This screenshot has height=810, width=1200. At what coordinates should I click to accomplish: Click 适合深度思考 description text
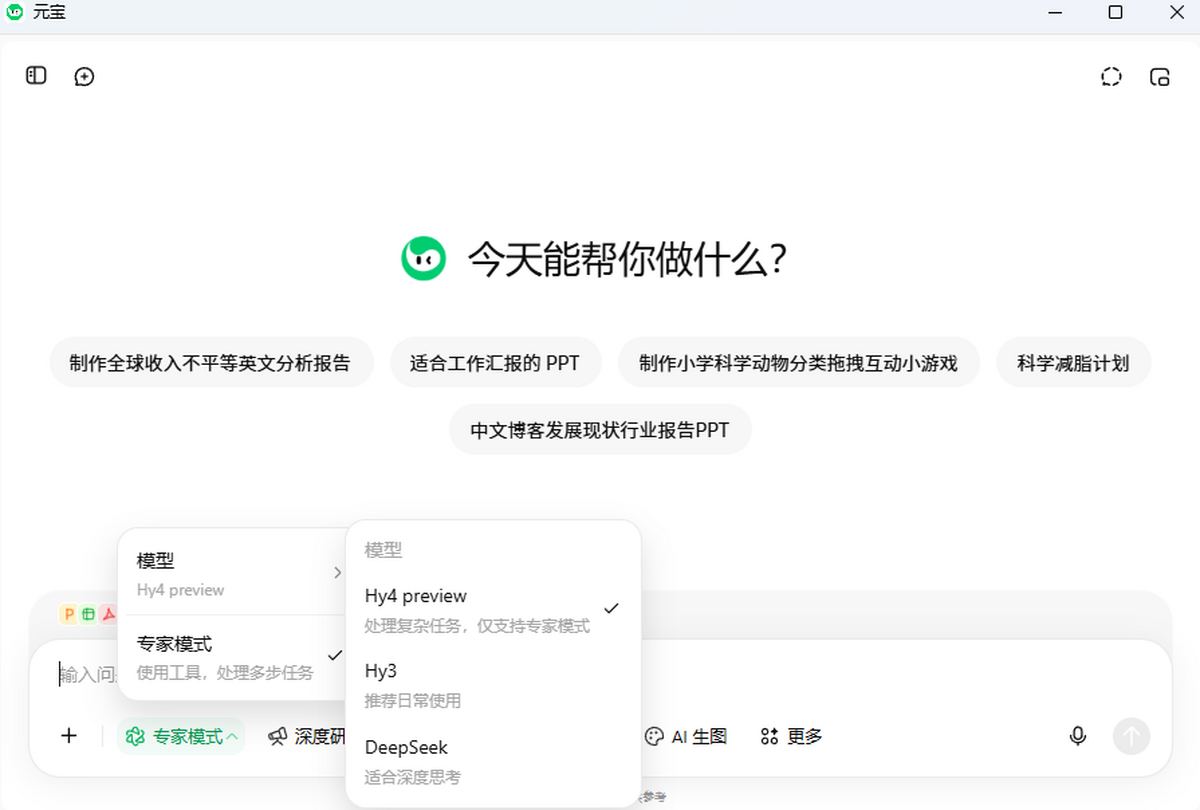point(413,777)
